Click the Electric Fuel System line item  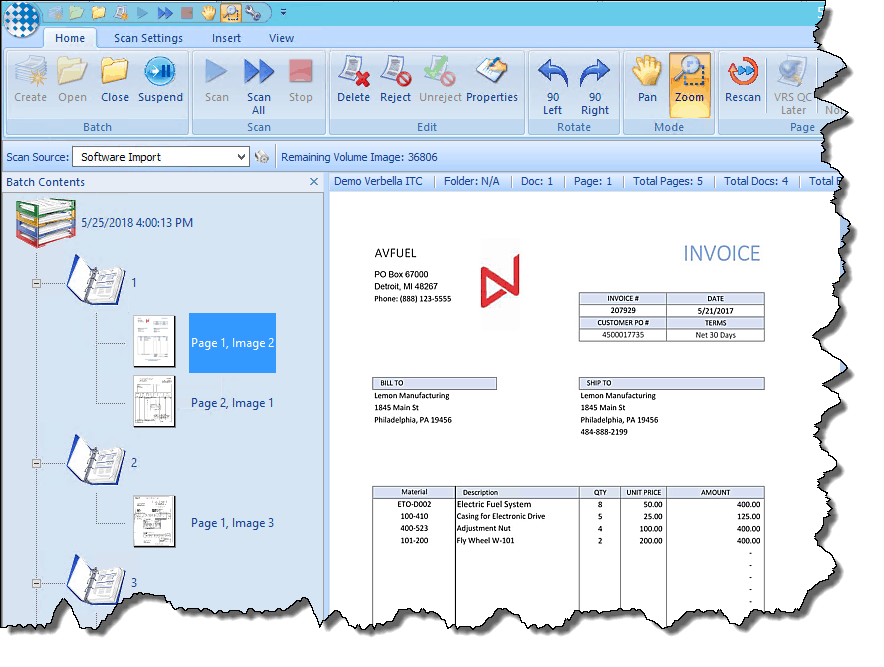click(x=494, y=504)
